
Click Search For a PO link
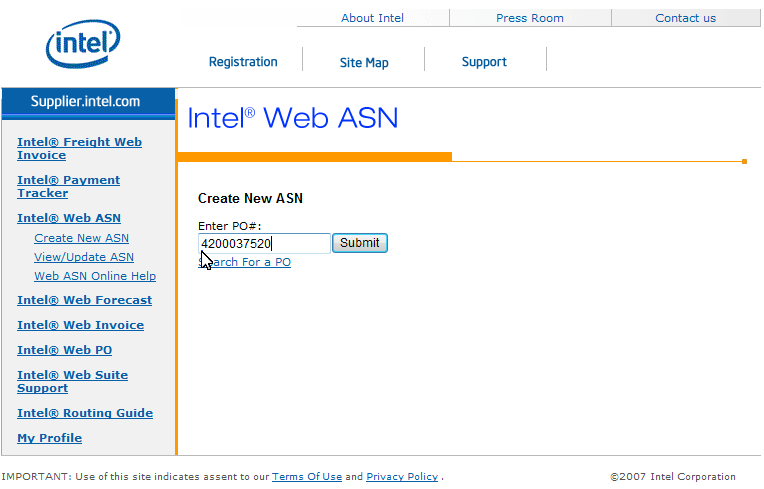click(245, 262)
